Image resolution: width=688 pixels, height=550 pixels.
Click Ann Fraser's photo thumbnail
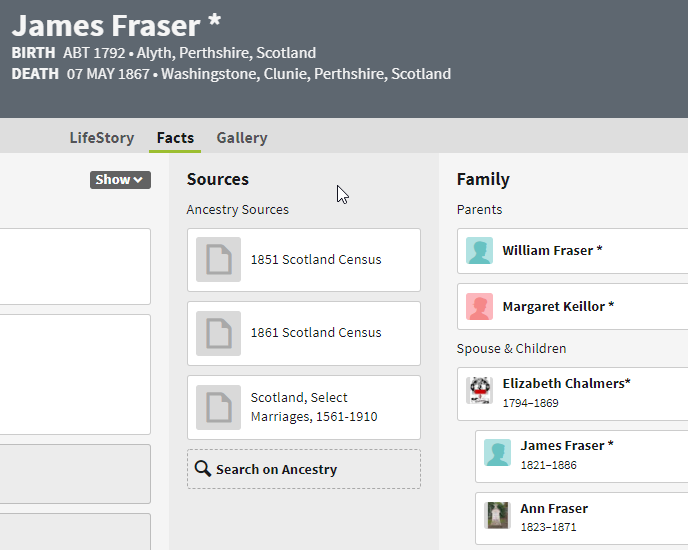coord(498,515)
